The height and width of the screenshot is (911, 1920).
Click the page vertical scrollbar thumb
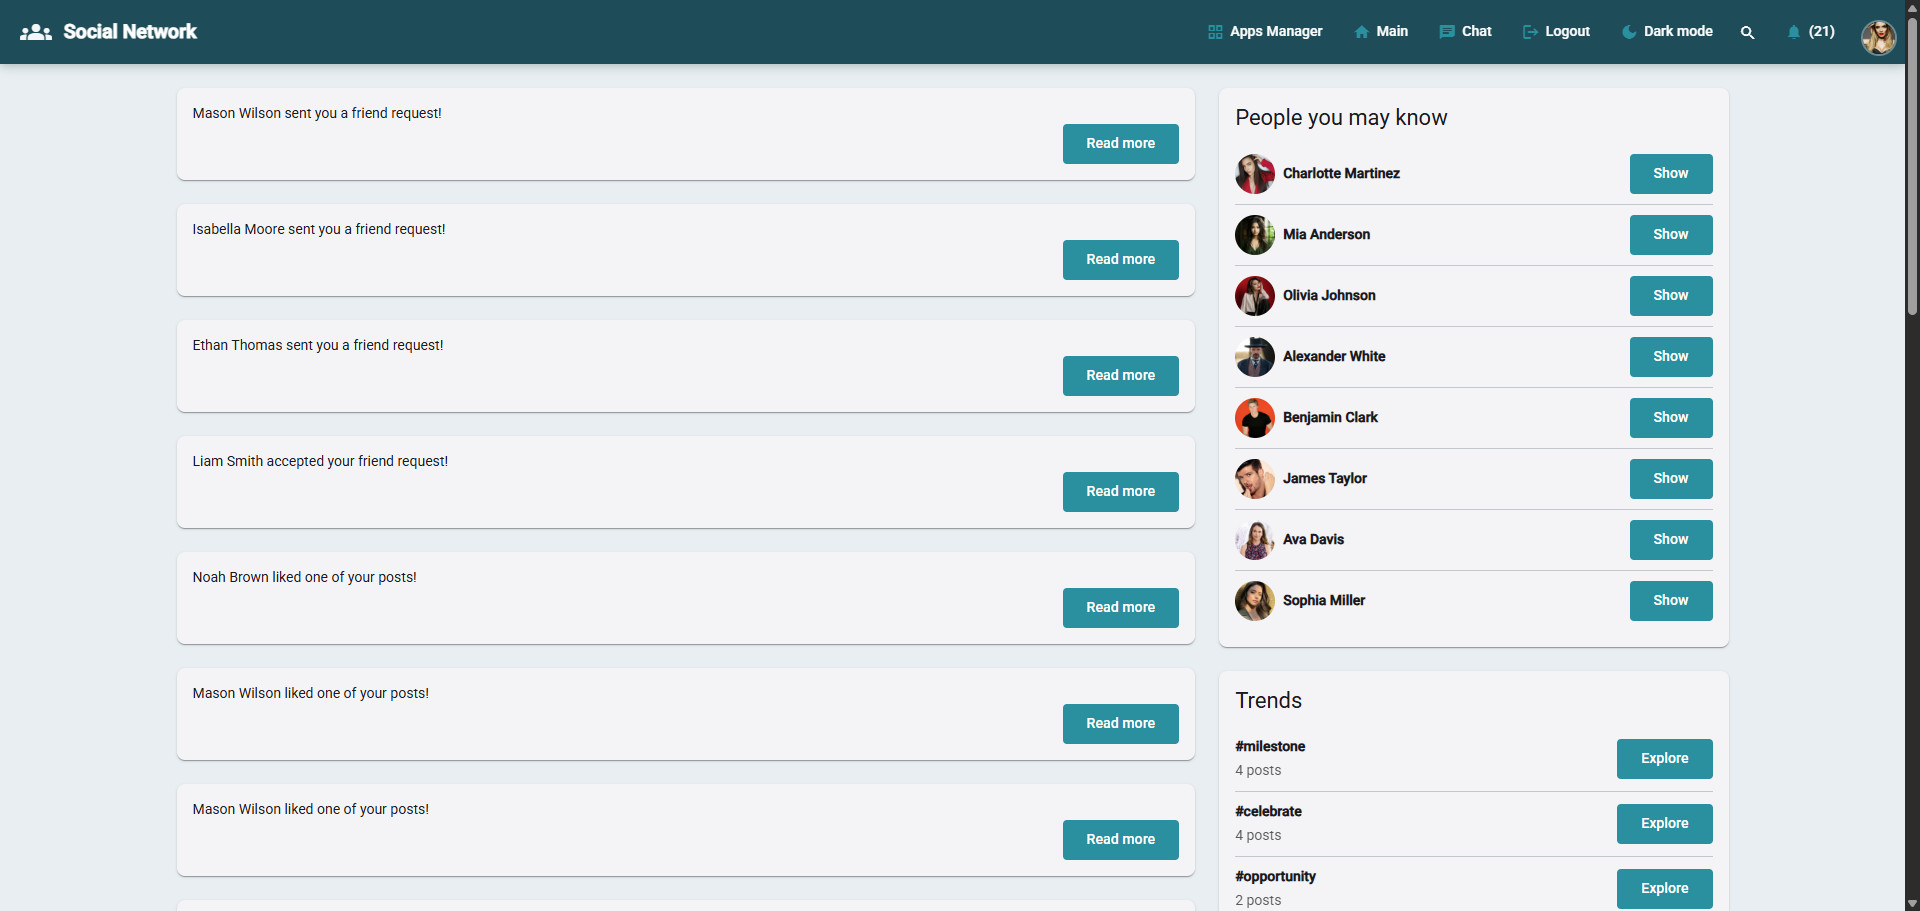1912,165
